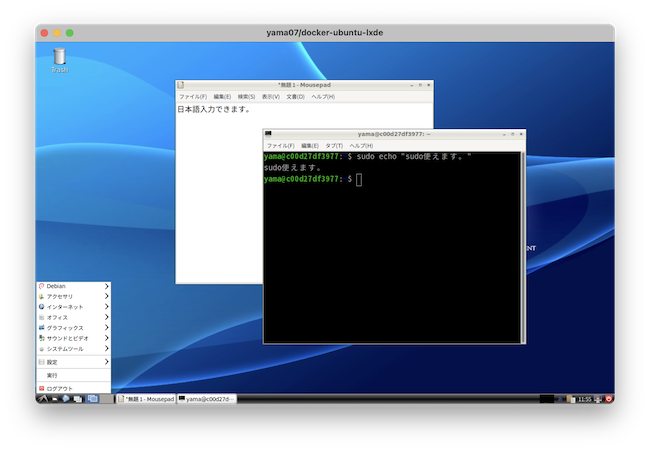The height and width of the screenshot is (451, 650).
Task: Open the terminal window menu icon in its title bar
Action: pyautogui.click(x=268, y=134)
